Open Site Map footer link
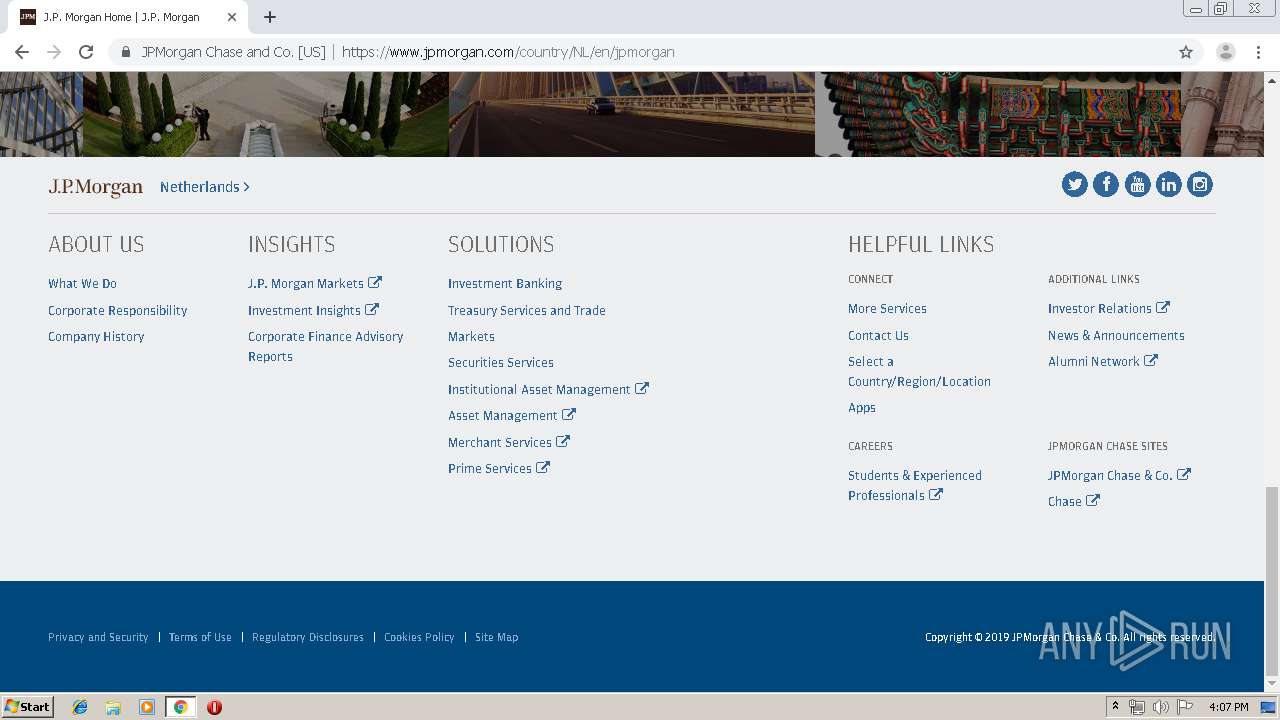This screenshot has height=720, width=1280. pos(496,637)
